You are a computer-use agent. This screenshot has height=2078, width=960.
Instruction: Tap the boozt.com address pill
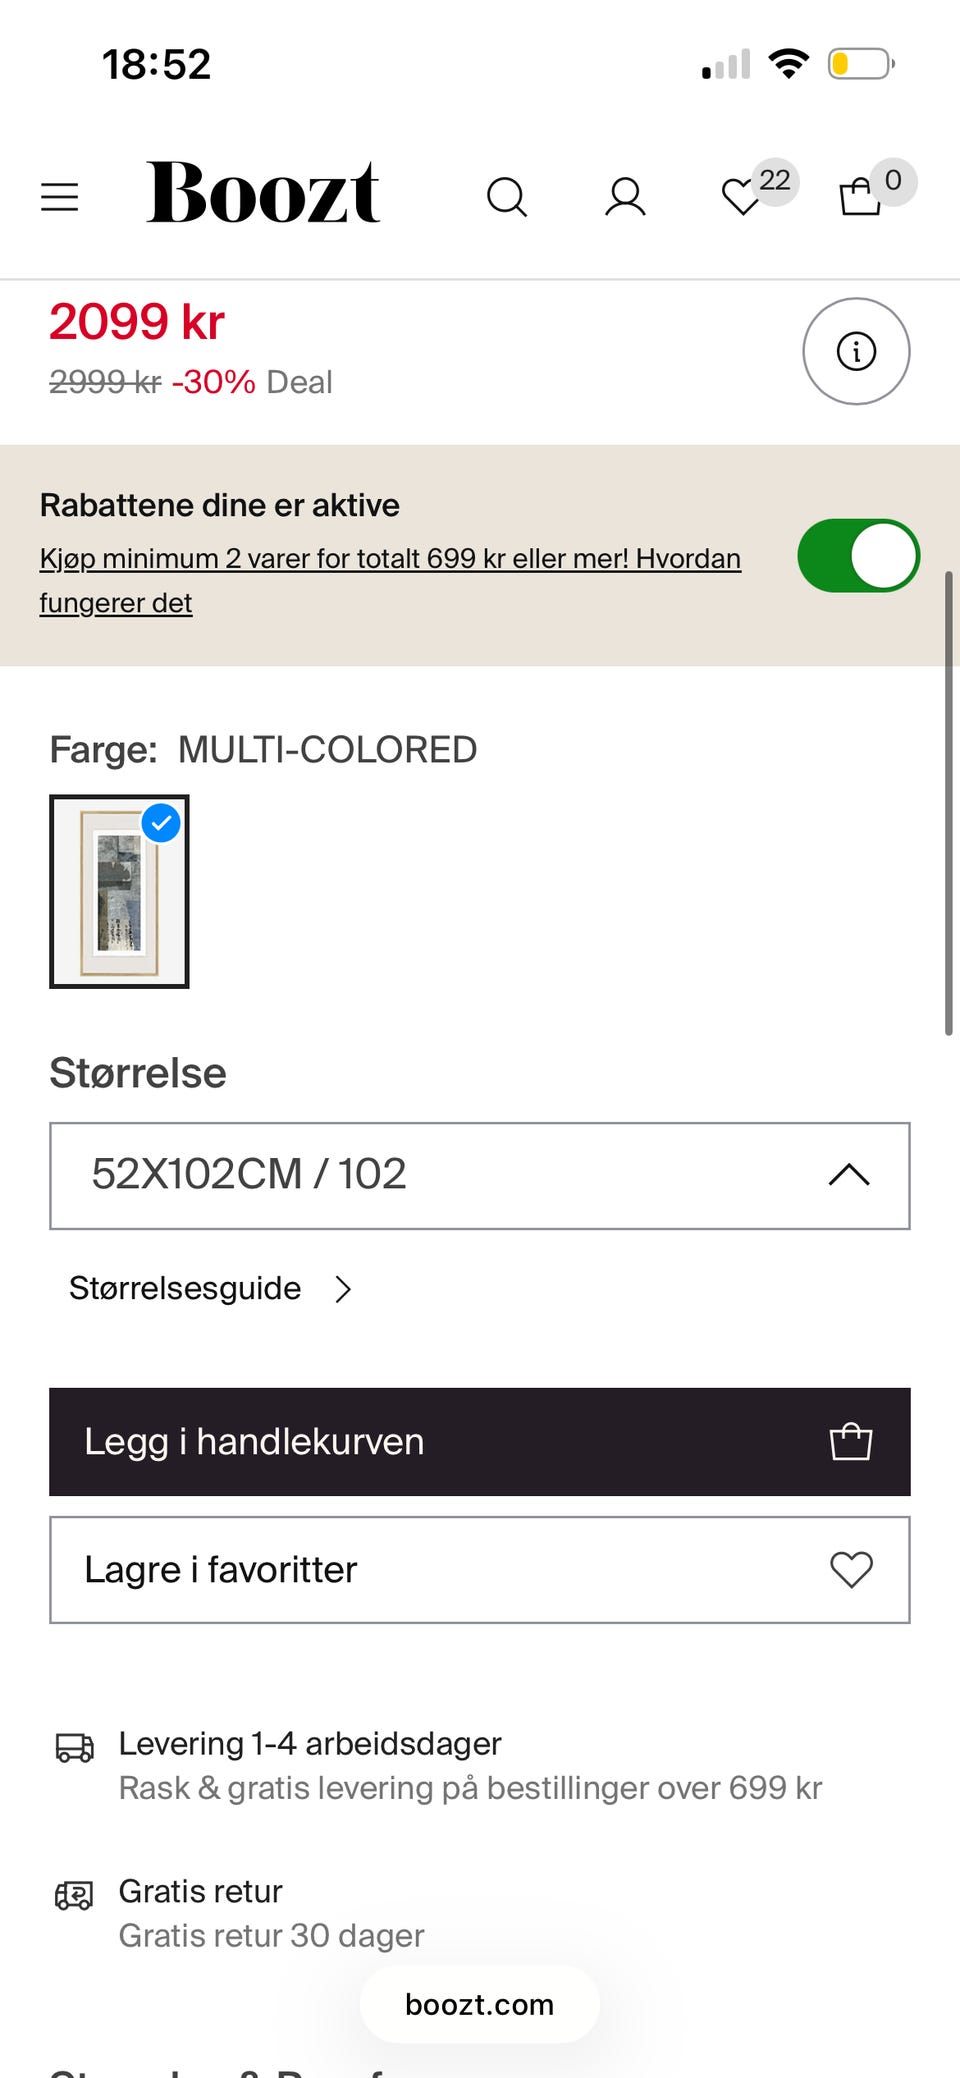pos(479,2004)
